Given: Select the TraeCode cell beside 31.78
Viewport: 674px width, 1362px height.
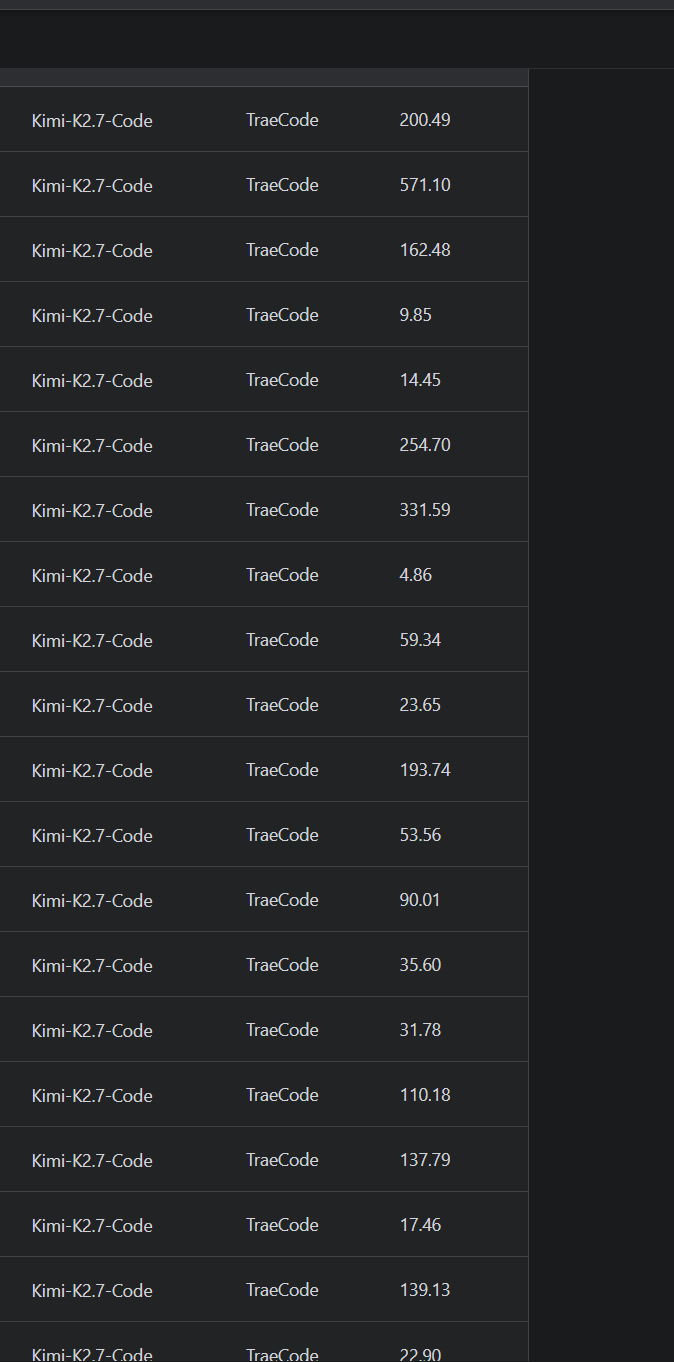Looking at the screenshot, I should coord(282,1030).
